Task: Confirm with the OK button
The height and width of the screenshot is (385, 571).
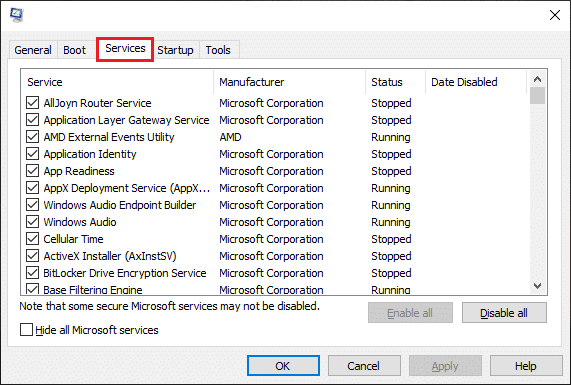Action: coord(283,366)
